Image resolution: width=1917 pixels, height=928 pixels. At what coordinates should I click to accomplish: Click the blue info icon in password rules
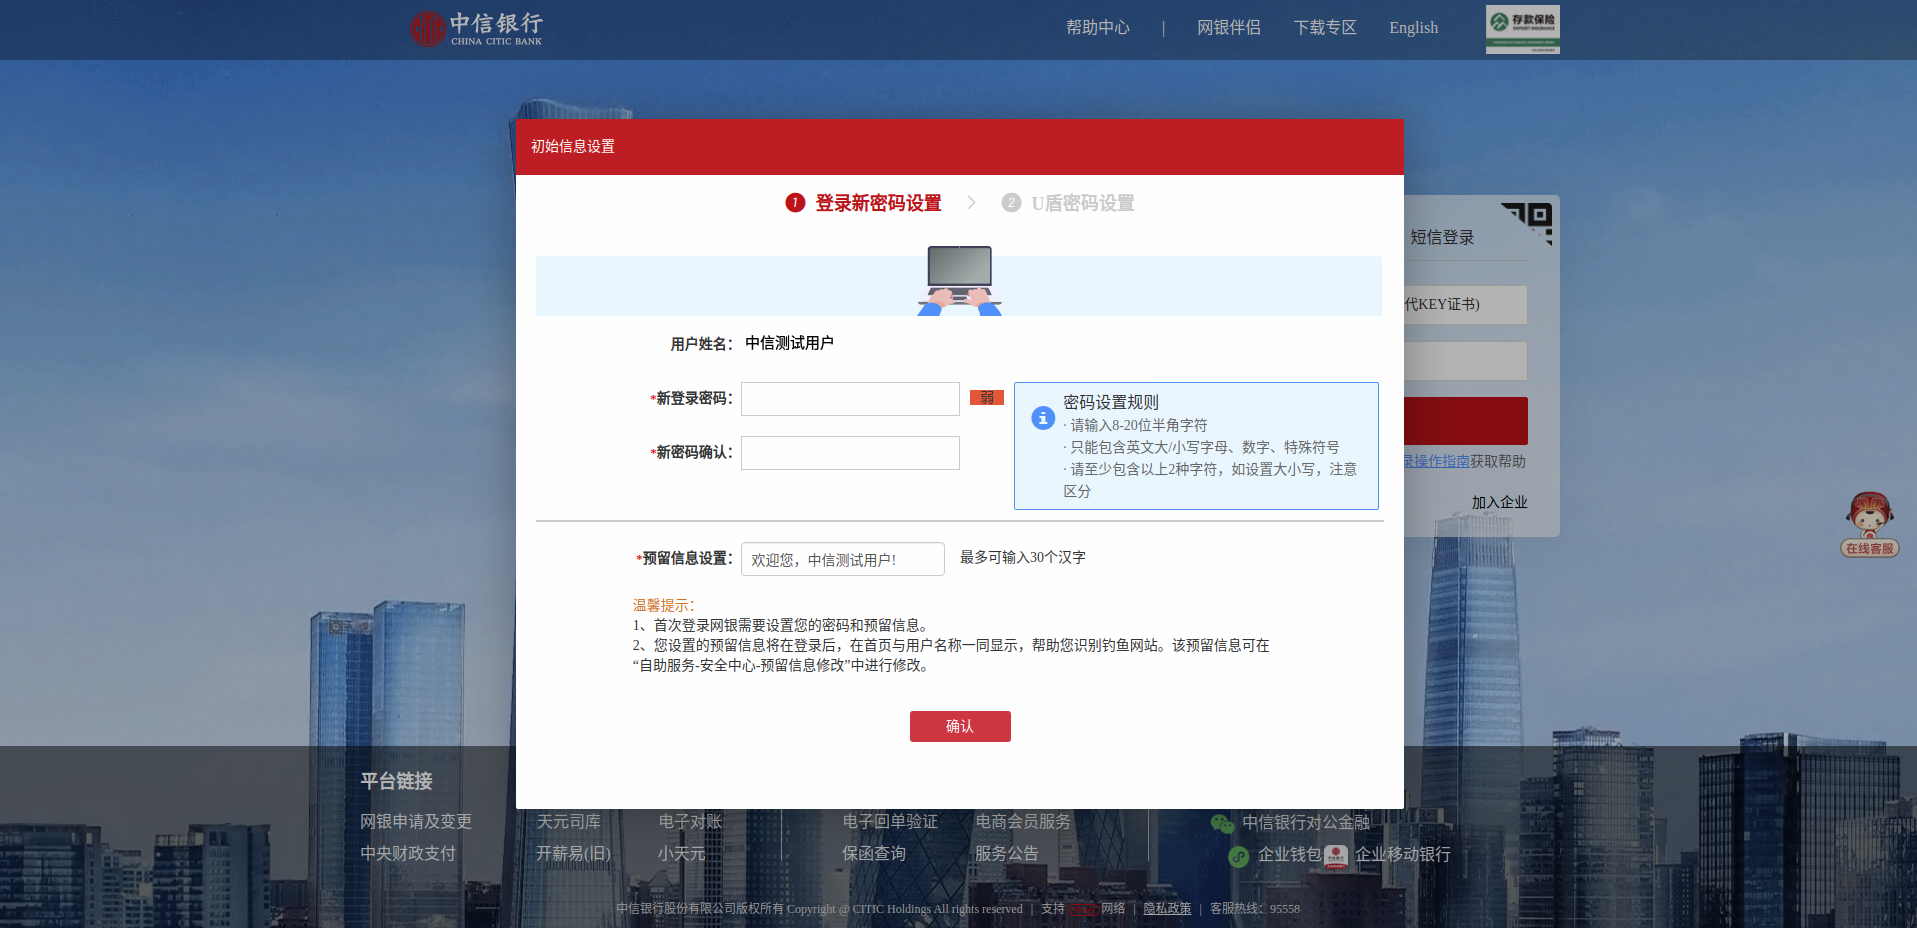click(x=1043, y=418)
